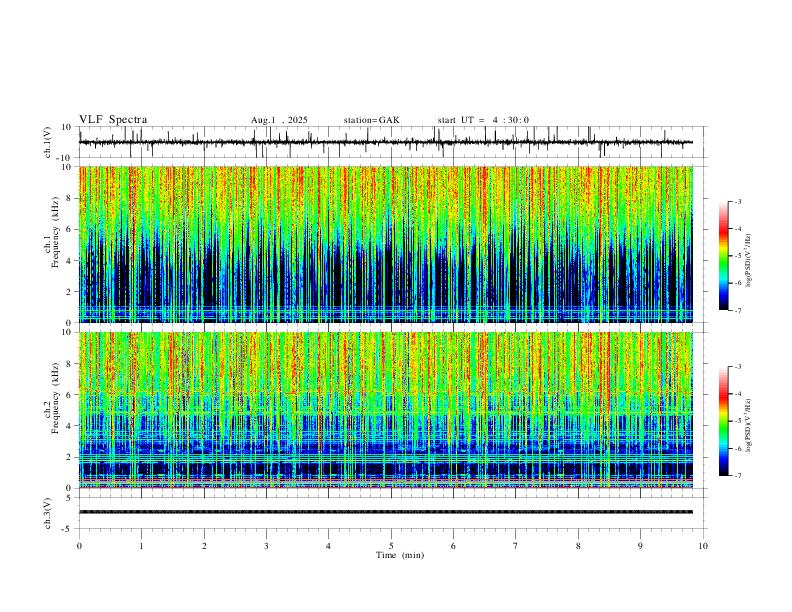The width and height of the screenshot is (792, 612).
Task: Click the log(PSD) label beside ch.2 color bar
Action: click(x=749, y=426)
